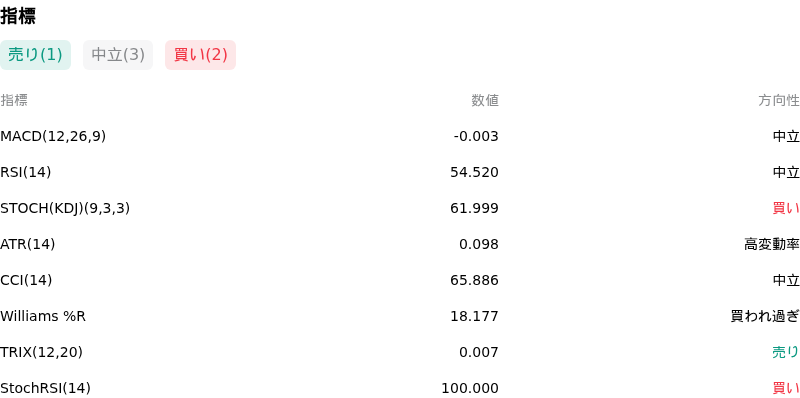This screenshot has width=800, height=398.
Task: Click the 指標 section heading
Action: click(x=18, y=16)
